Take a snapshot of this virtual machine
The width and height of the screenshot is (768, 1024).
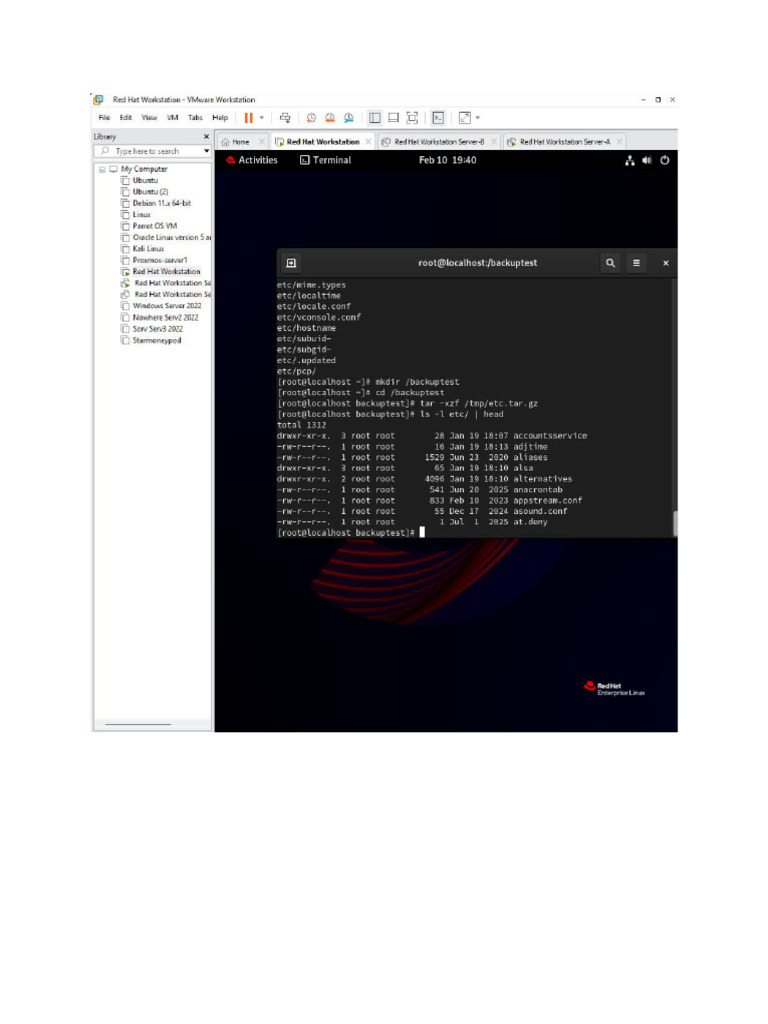pyautogui.click(x=311, y=118)
